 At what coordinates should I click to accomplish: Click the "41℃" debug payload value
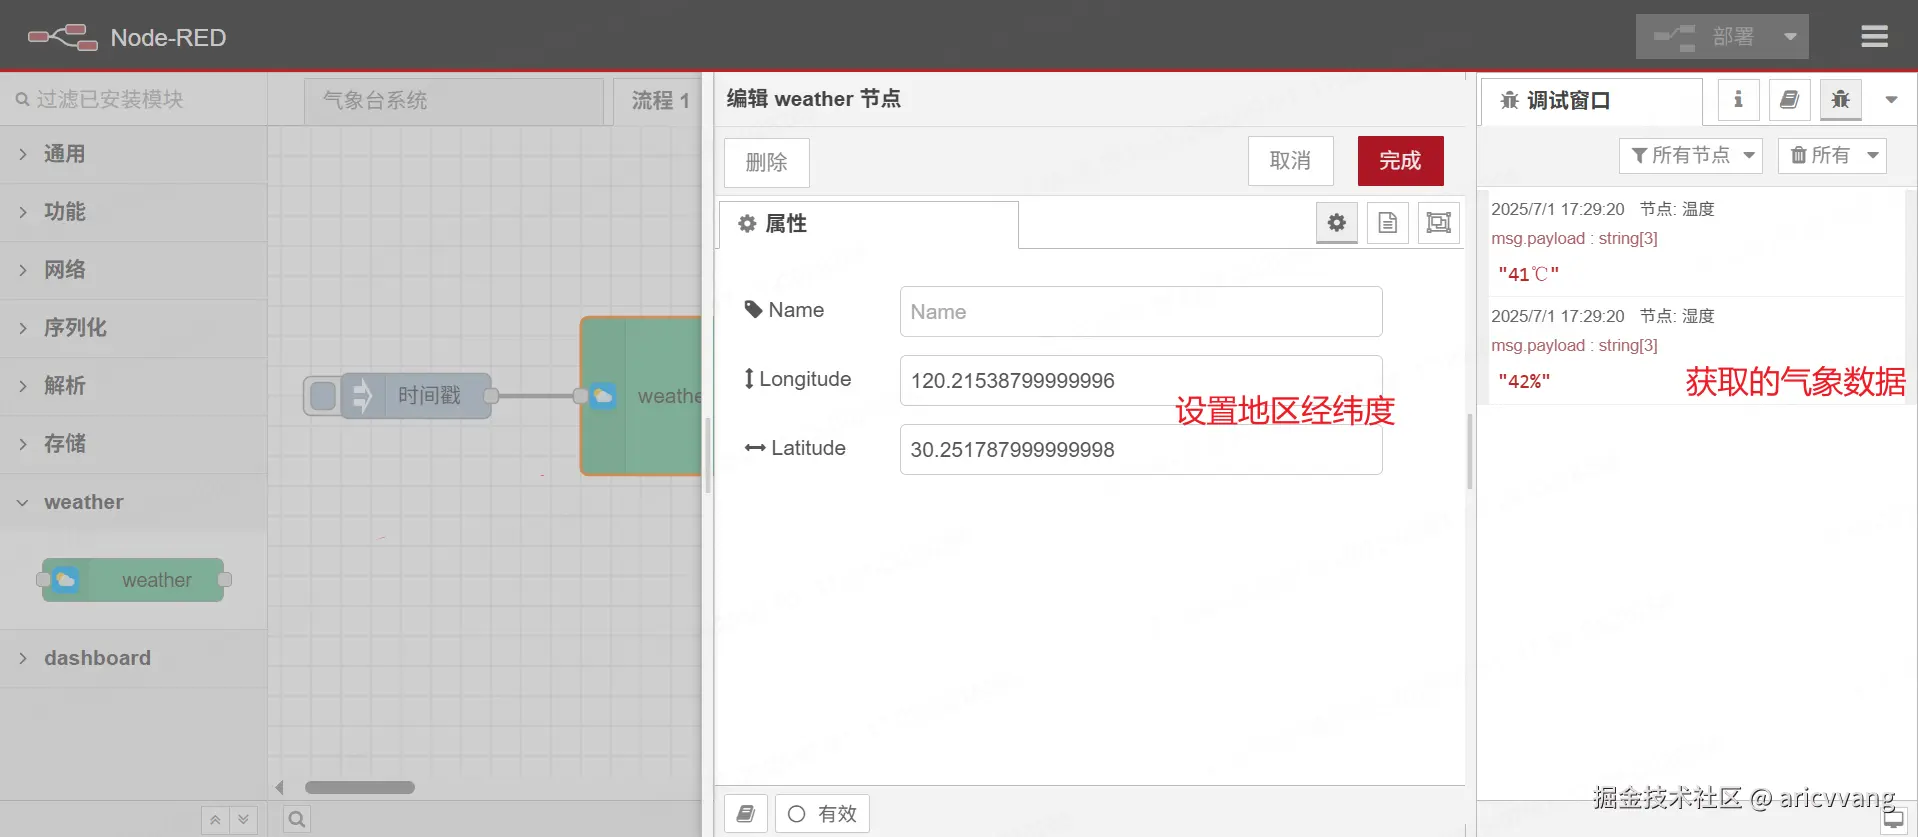pyautogui.click(x=1528, y=274)
